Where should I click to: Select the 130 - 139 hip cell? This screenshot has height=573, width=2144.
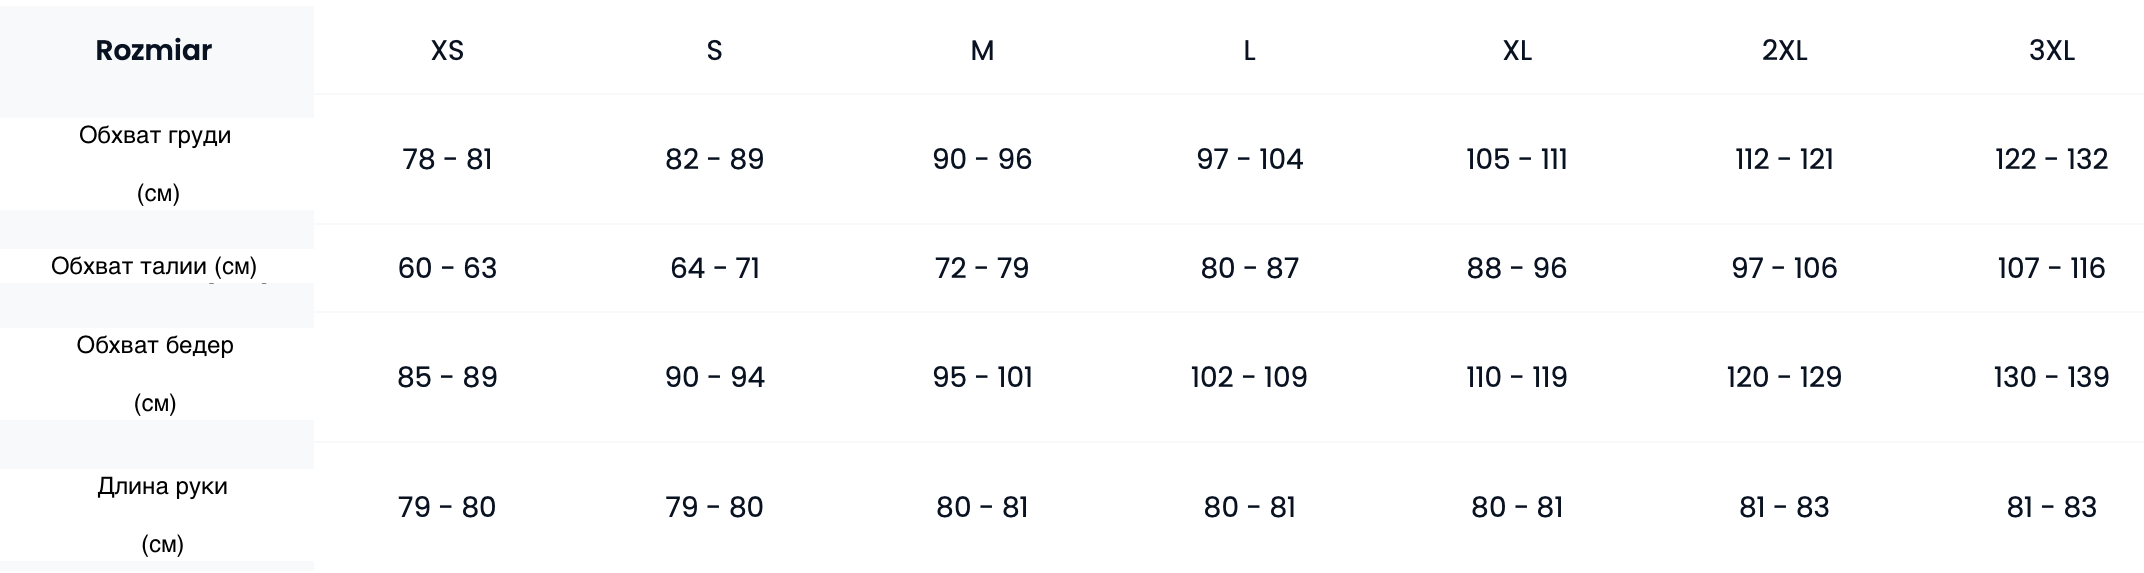2051,377
